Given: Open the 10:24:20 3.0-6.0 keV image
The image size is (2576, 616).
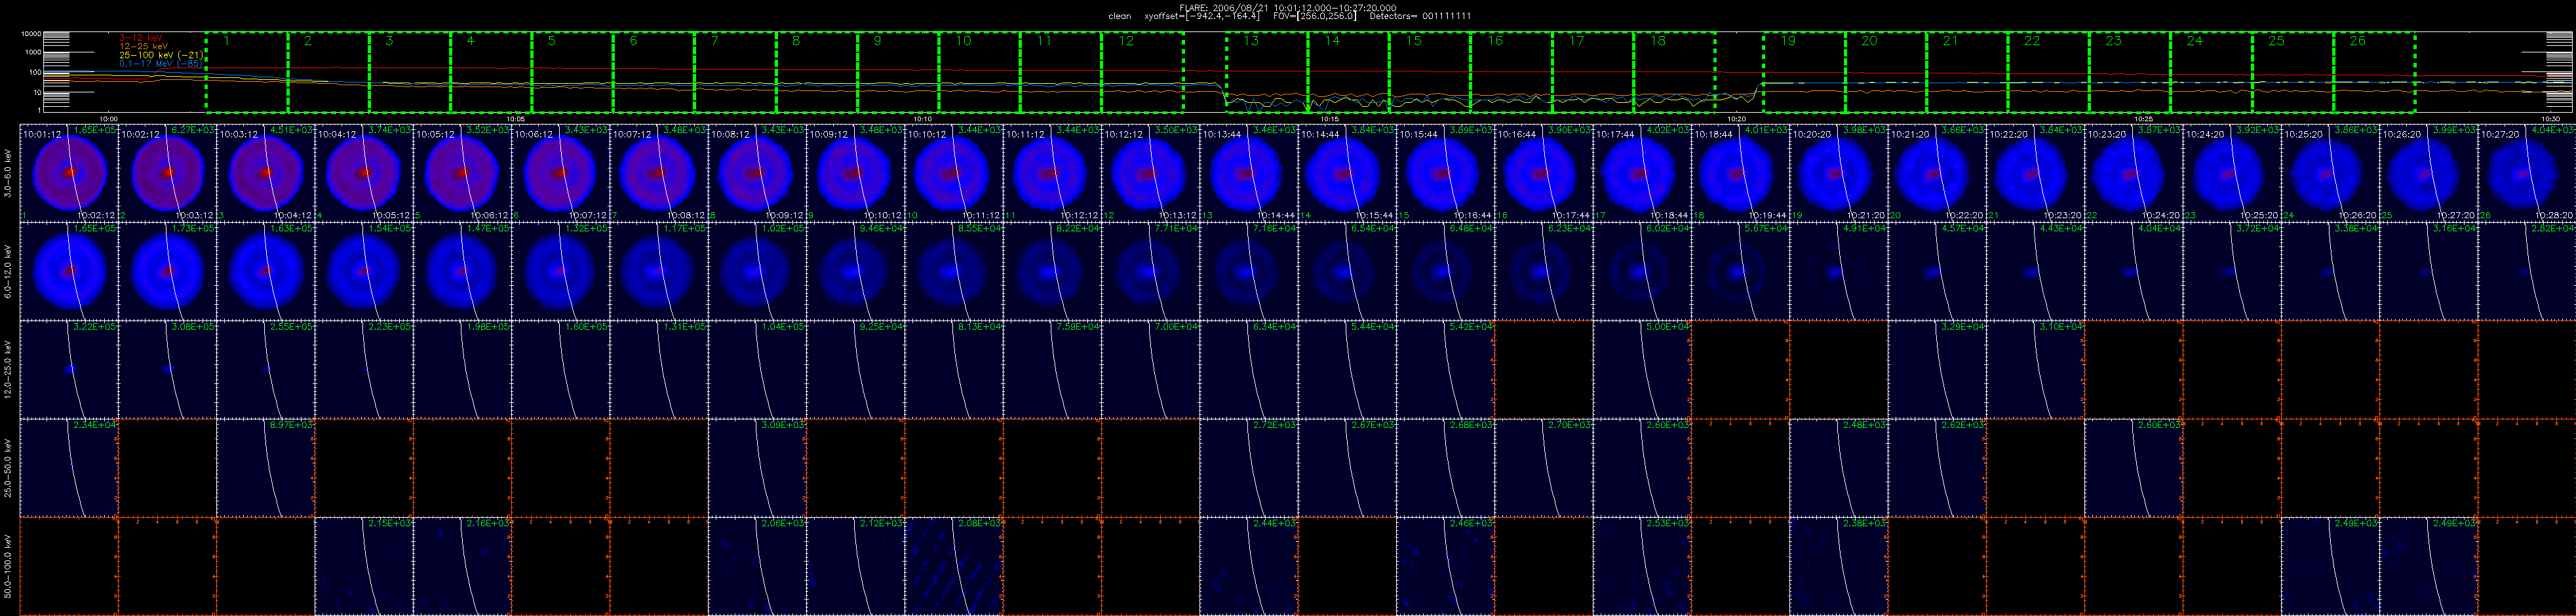Looking at the screenshot, I should [2231, 173].
